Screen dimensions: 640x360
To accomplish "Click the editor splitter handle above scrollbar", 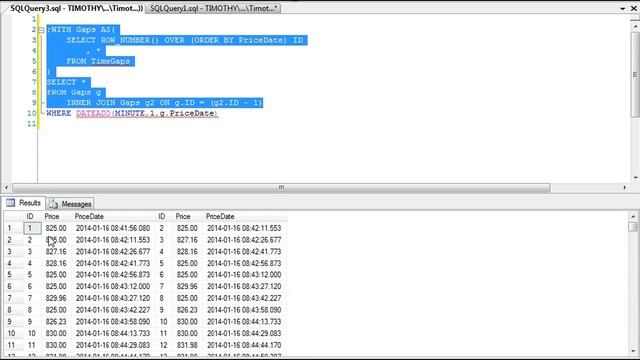I will 636,19.
